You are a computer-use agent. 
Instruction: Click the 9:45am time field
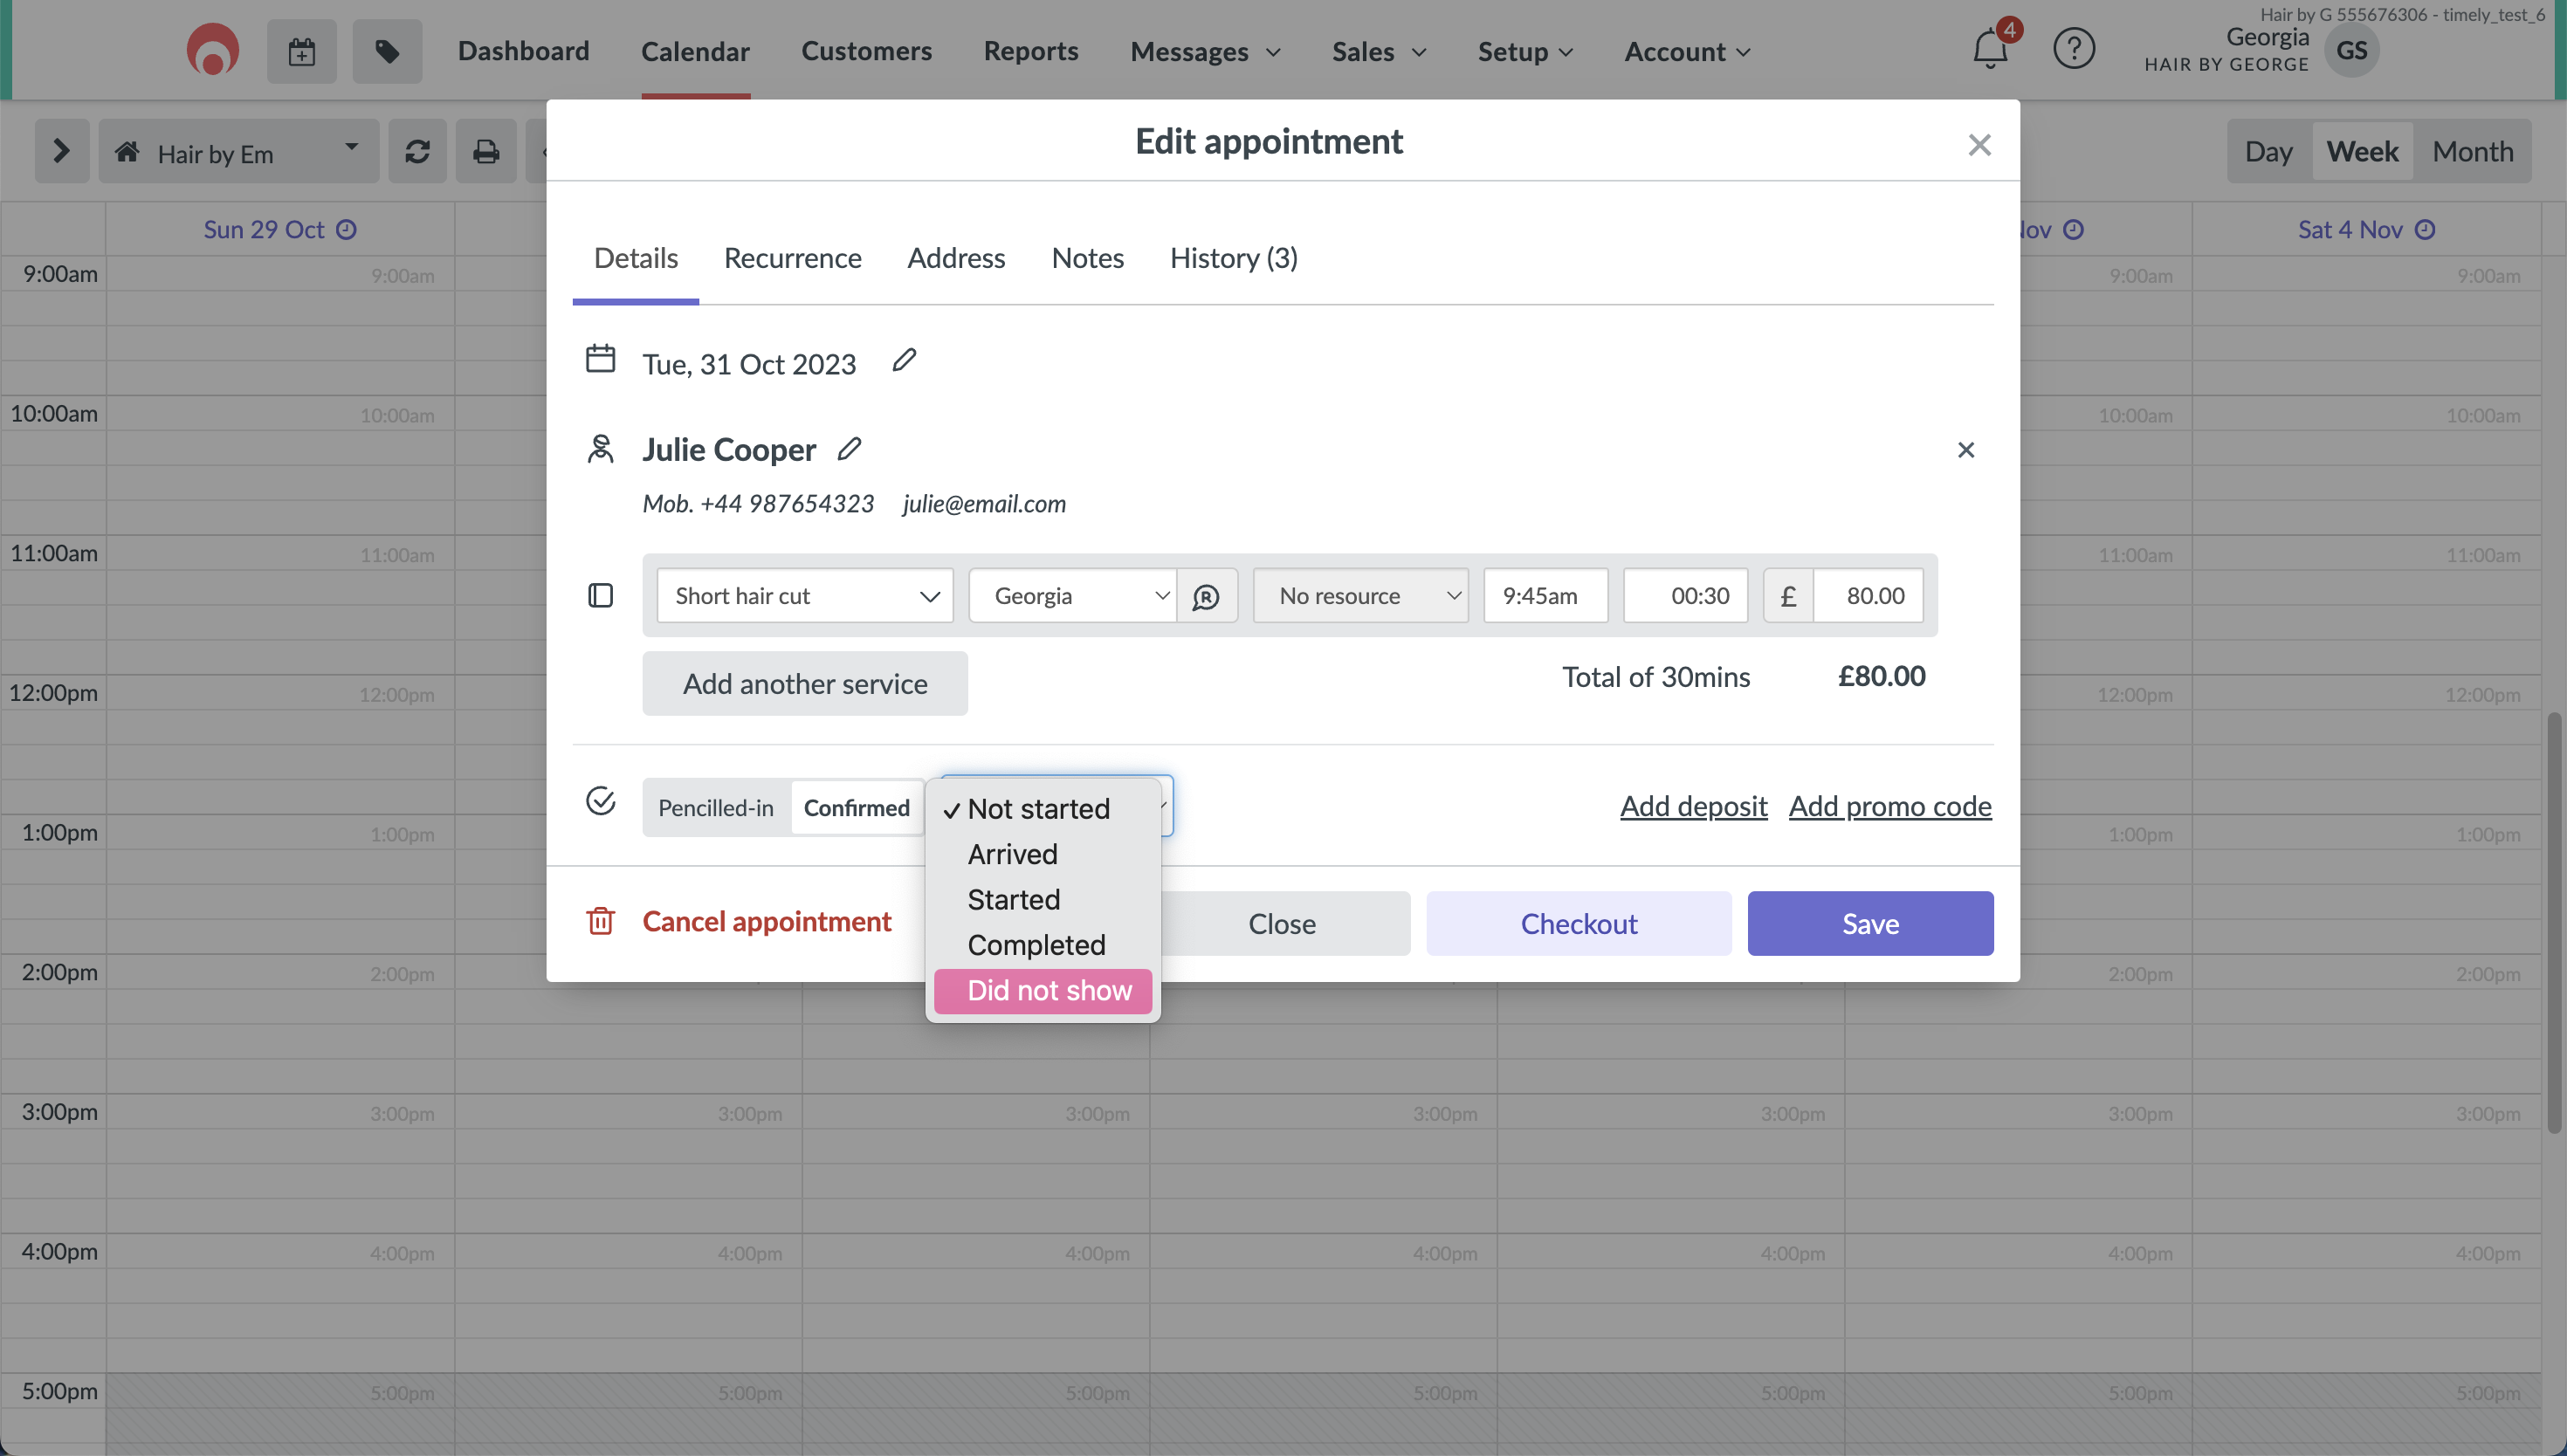1545,596
